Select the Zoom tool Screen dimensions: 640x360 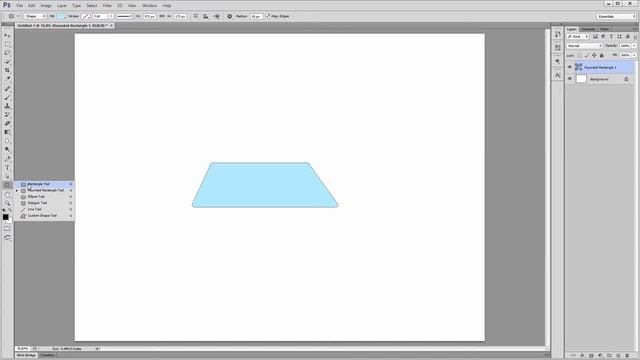[x=7, y=203]
